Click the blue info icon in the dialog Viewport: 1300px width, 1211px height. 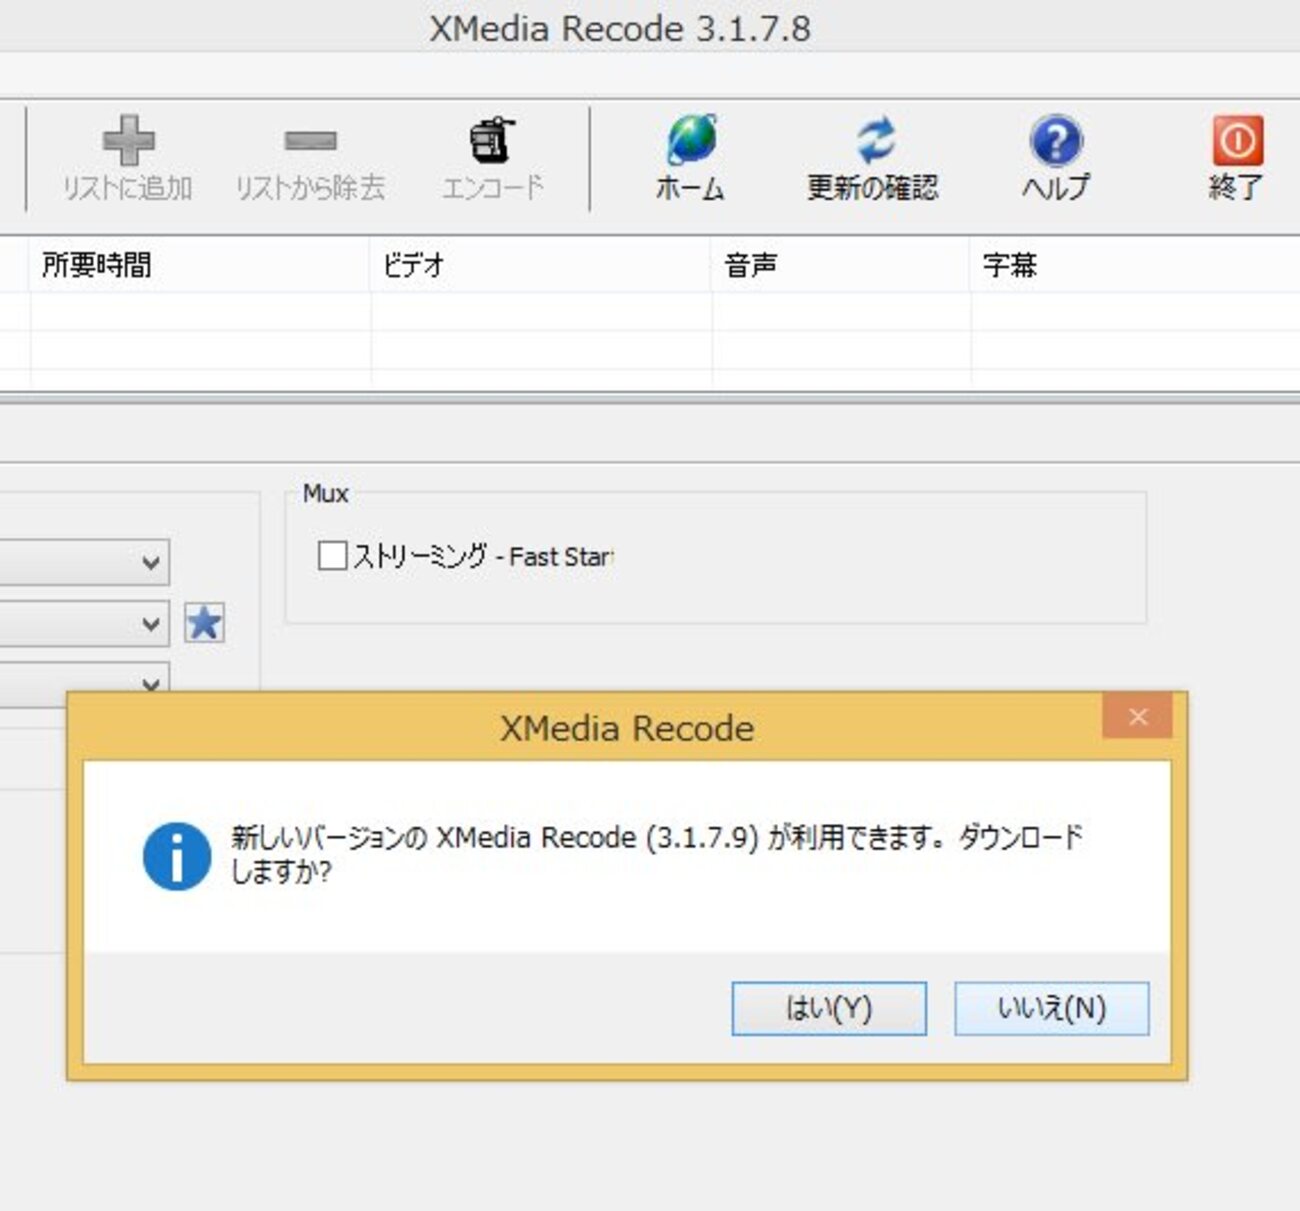tap(177, 856)
